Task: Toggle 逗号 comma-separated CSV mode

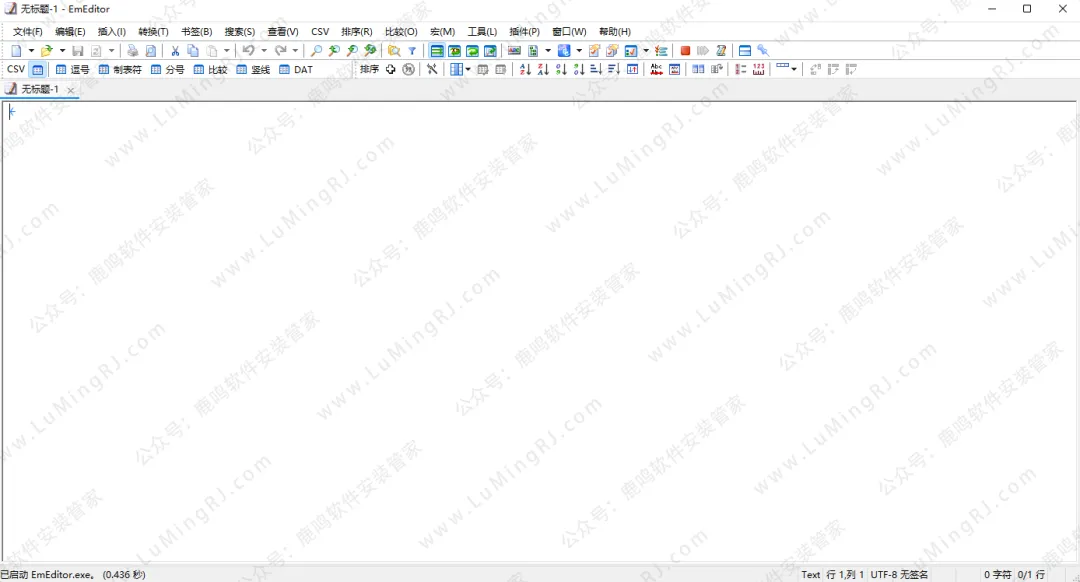Action: pos(72,70)
